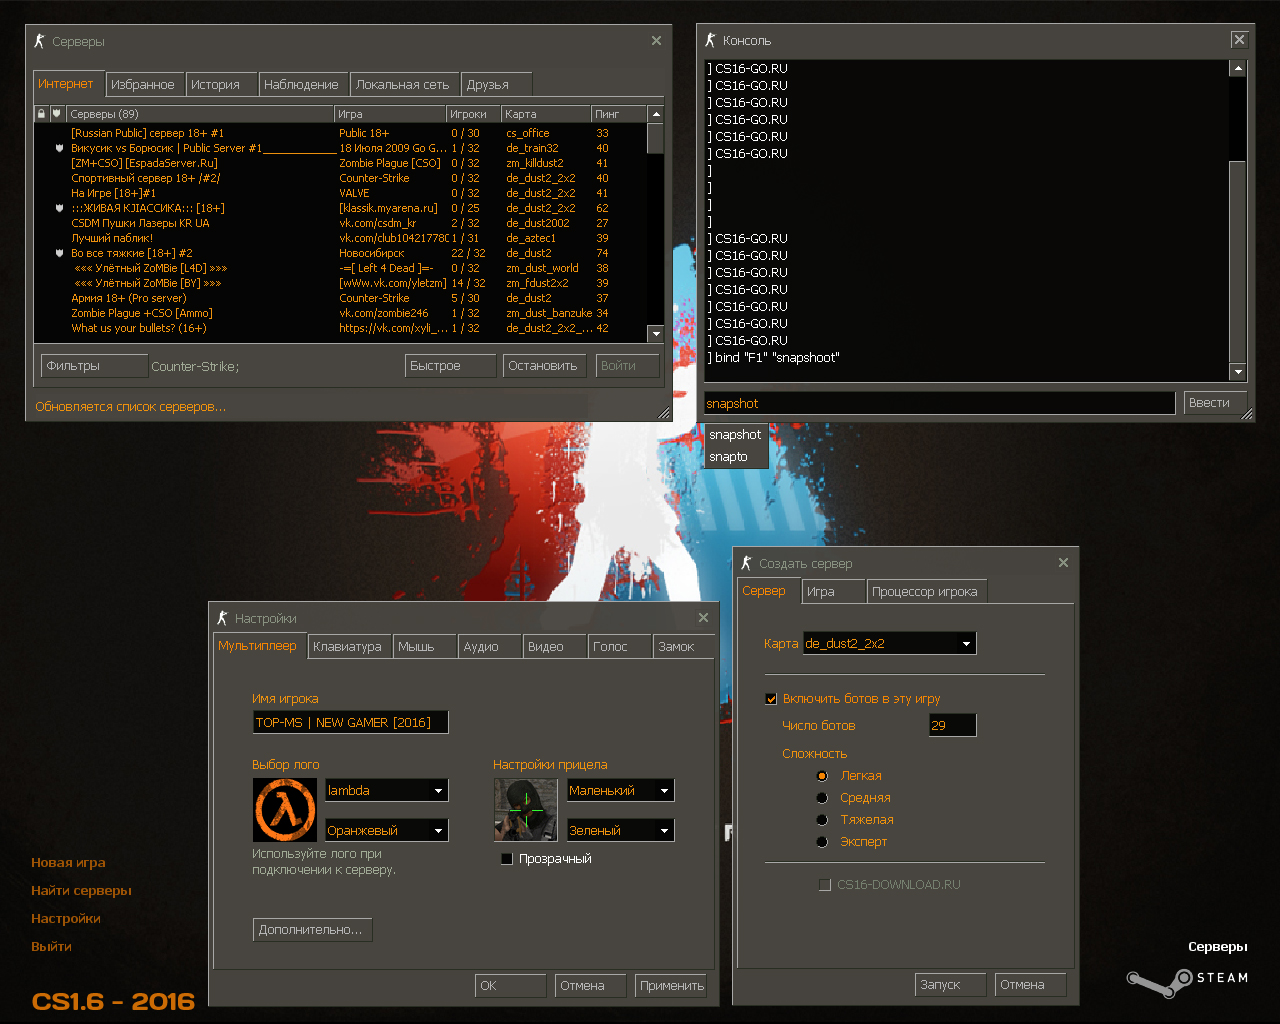Screen dimensions: 1280x1024
Task: Click the Выйти menu link
Action: point(51,947)
